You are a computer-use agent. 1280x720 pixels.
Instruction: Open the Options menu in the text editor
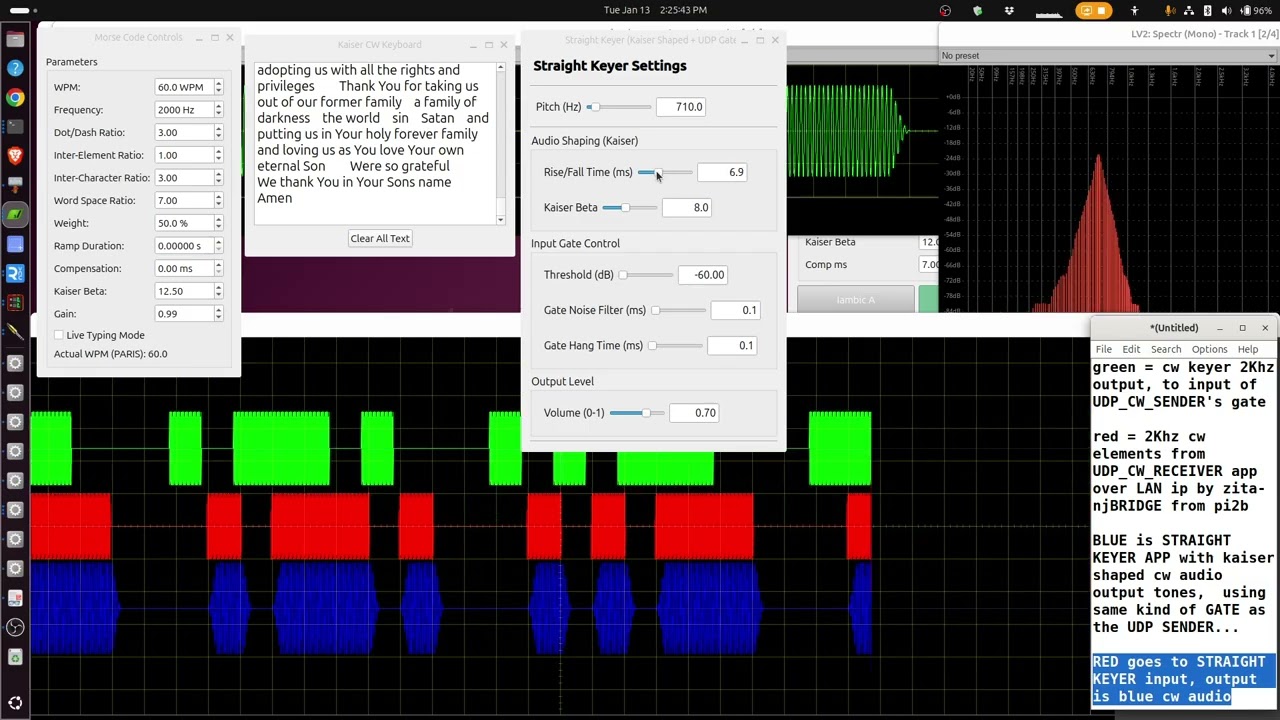tap(1209, 349)
